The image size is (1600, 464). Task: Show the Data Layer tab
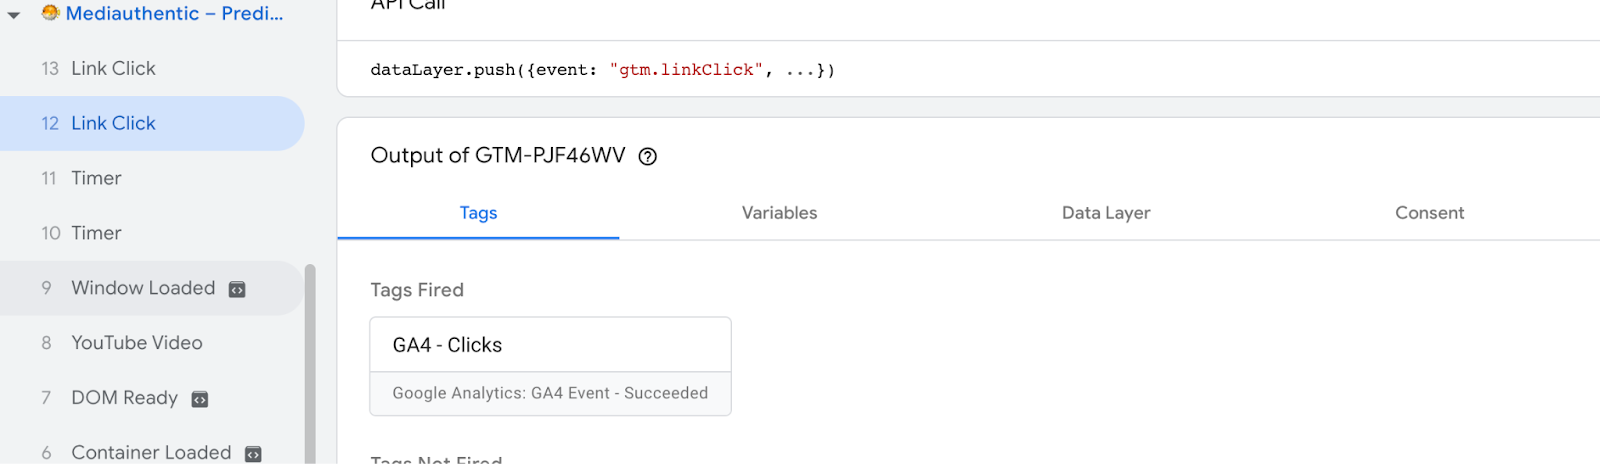click(1106, 213)
